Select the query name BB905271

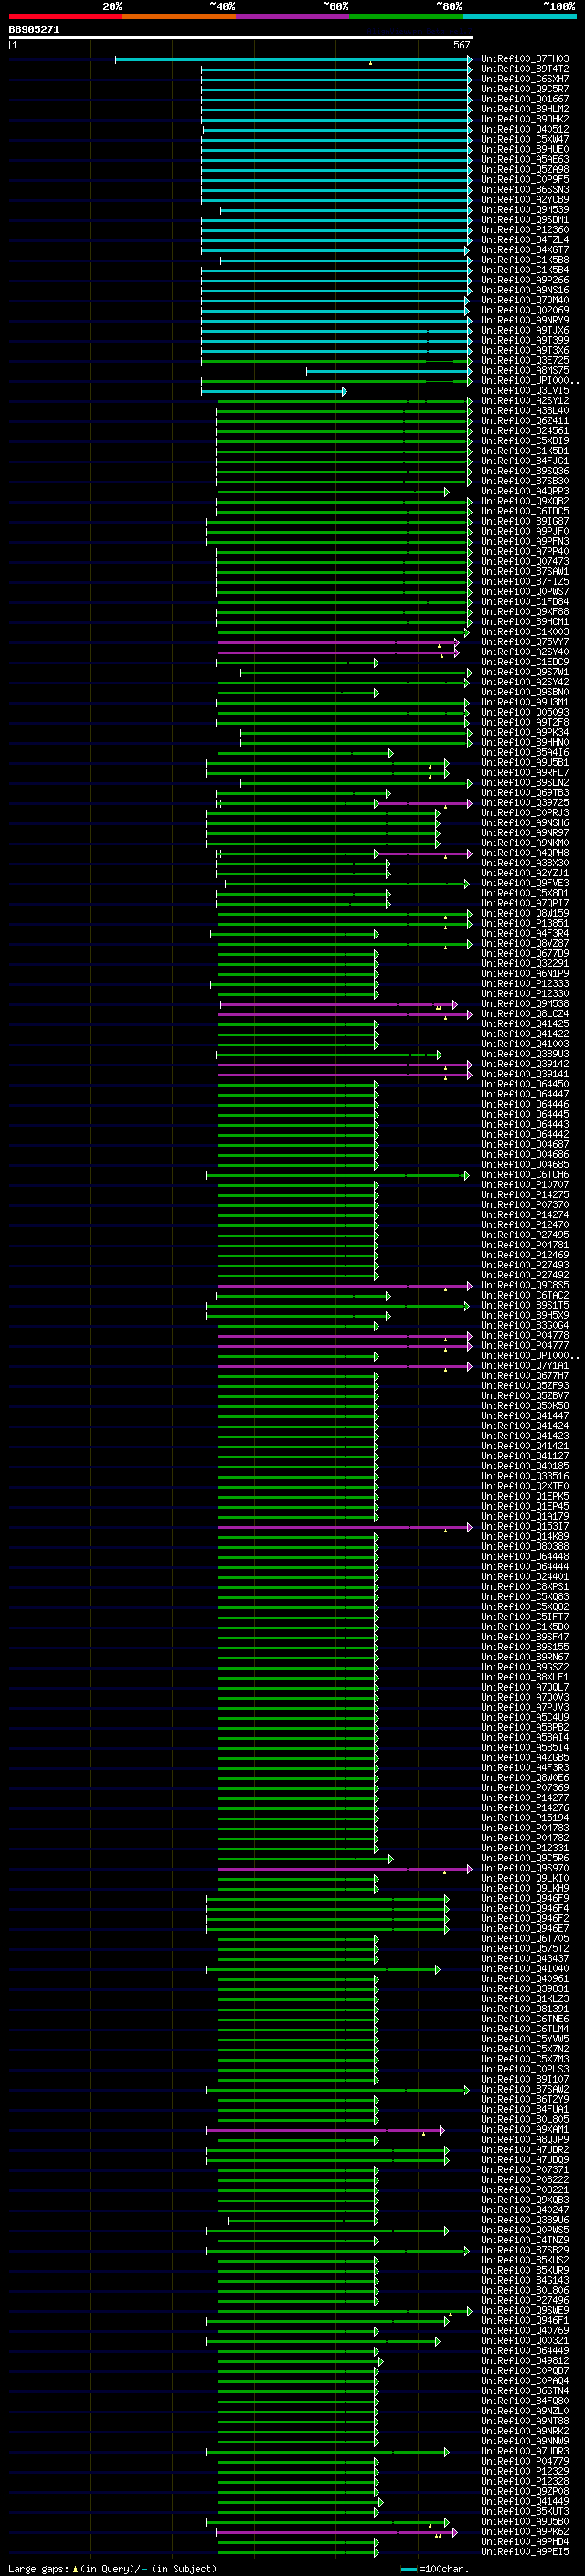point(34,30)
